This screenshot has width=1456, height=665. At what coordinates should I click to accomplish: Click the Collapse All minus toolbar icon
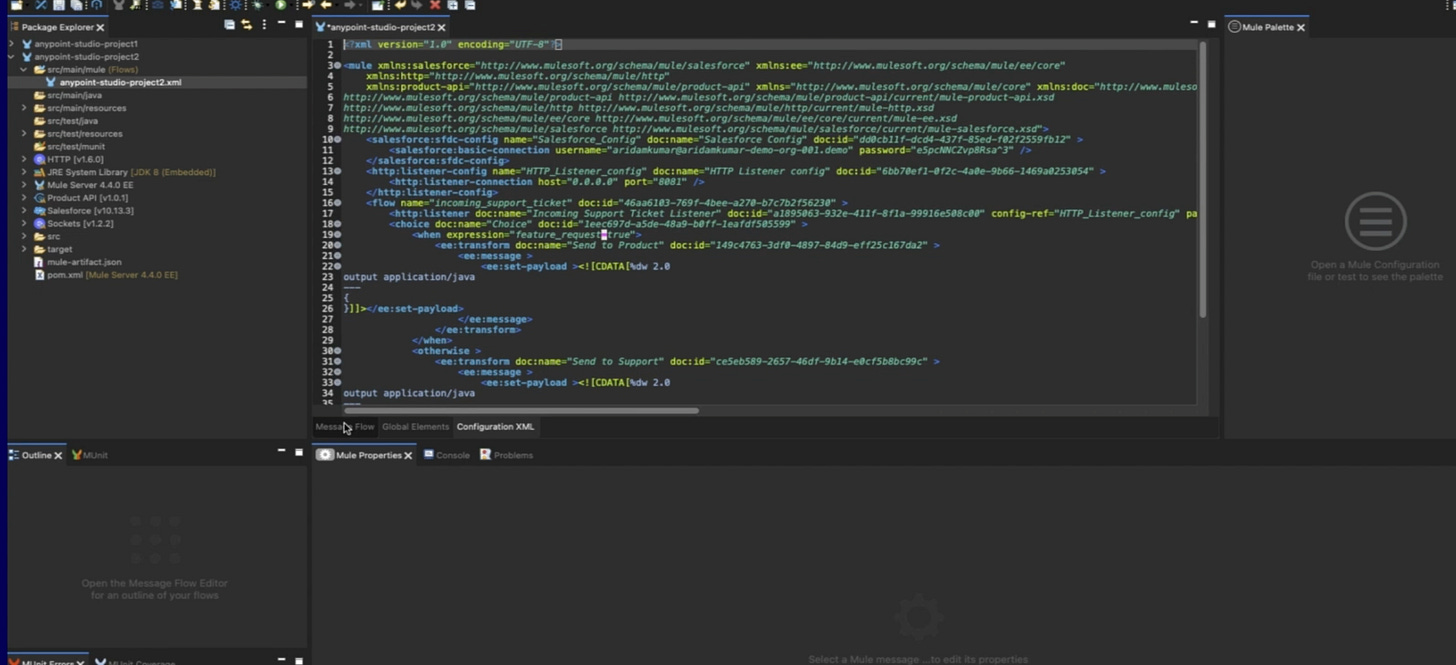pyautogui.click(x=469, y=5)
